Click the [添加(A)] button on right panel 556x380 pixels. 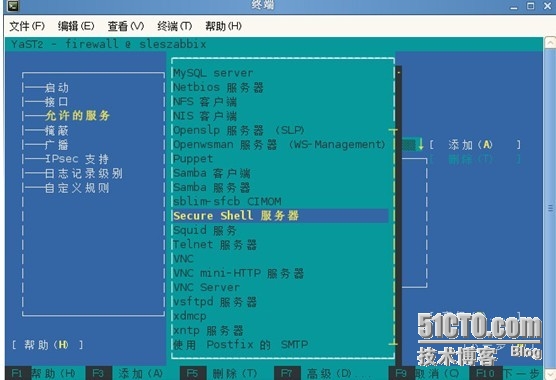(475, 144)
